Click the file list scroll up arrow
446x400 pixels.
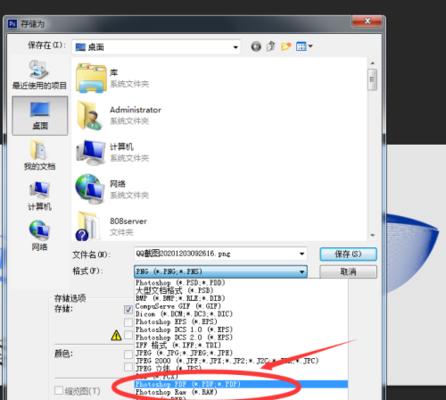[372, 63]
